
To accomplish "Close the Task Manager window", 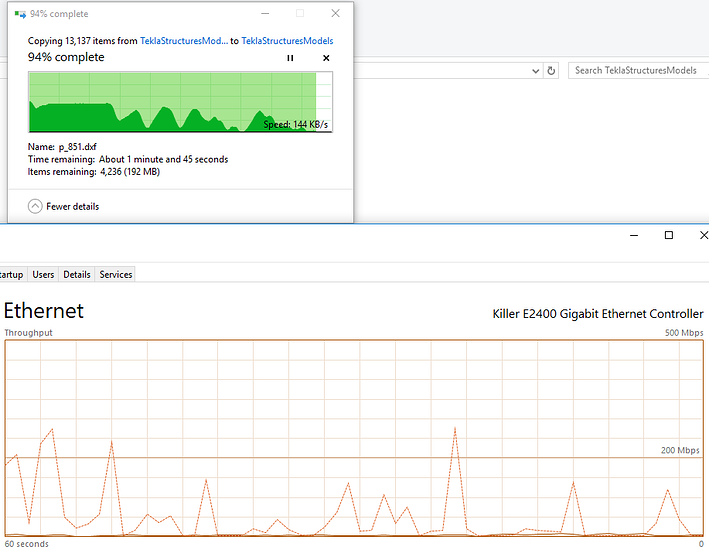I will (703, 235).
